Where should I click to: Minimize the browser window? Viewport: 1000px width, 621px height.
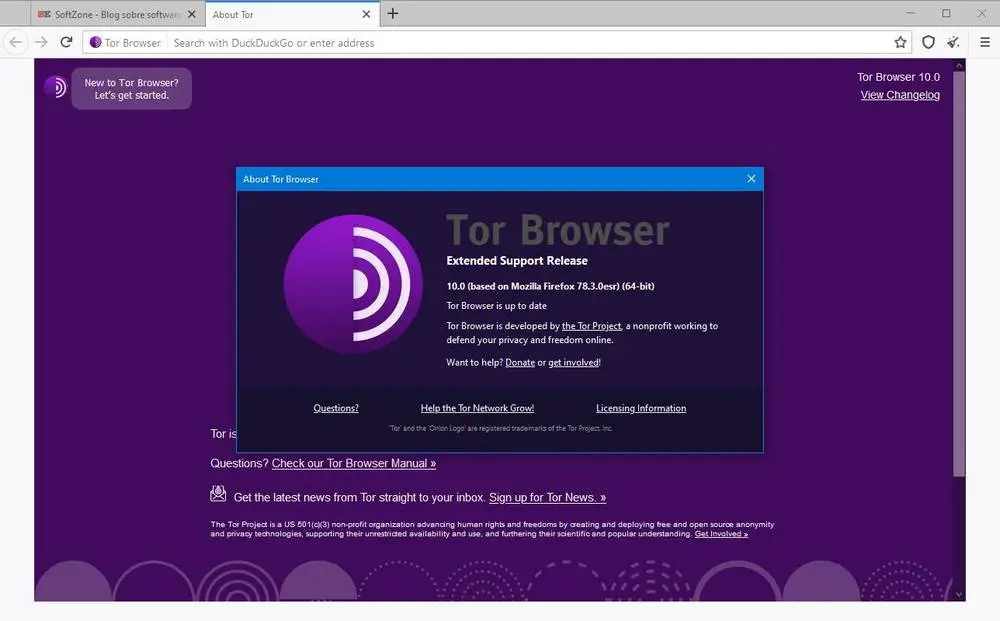pos(910,13)
